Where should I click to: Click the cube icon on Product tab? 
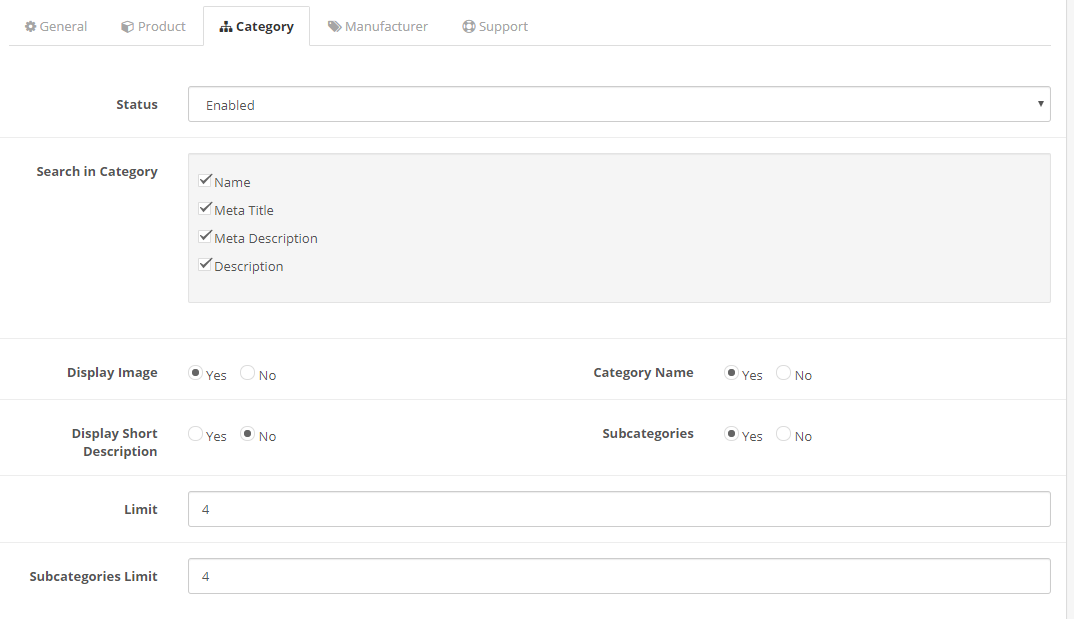127,27
